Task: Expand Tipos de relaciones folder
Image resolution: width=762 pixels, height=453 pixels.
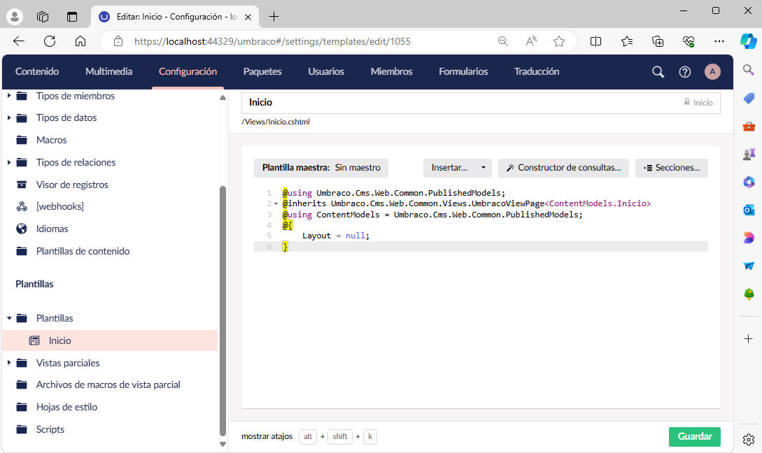Action: pyautogui.click(x=9, y=163)
